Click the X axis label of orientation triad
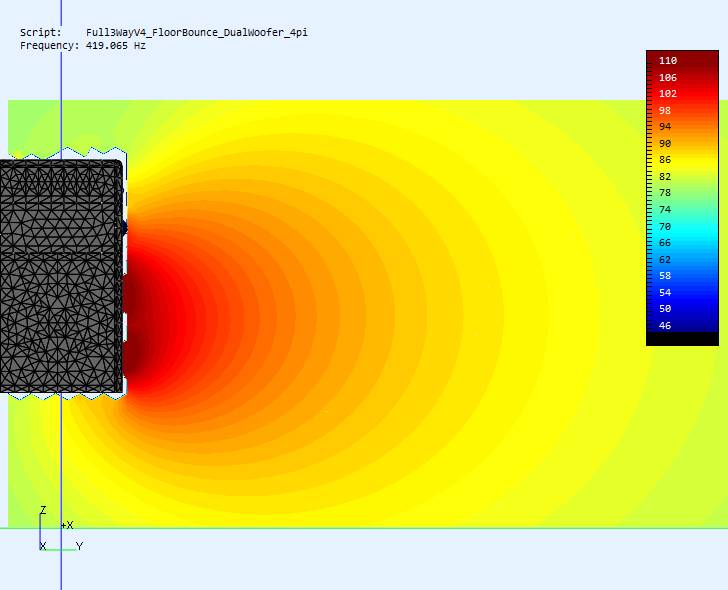728x590 pixels. 43,546
